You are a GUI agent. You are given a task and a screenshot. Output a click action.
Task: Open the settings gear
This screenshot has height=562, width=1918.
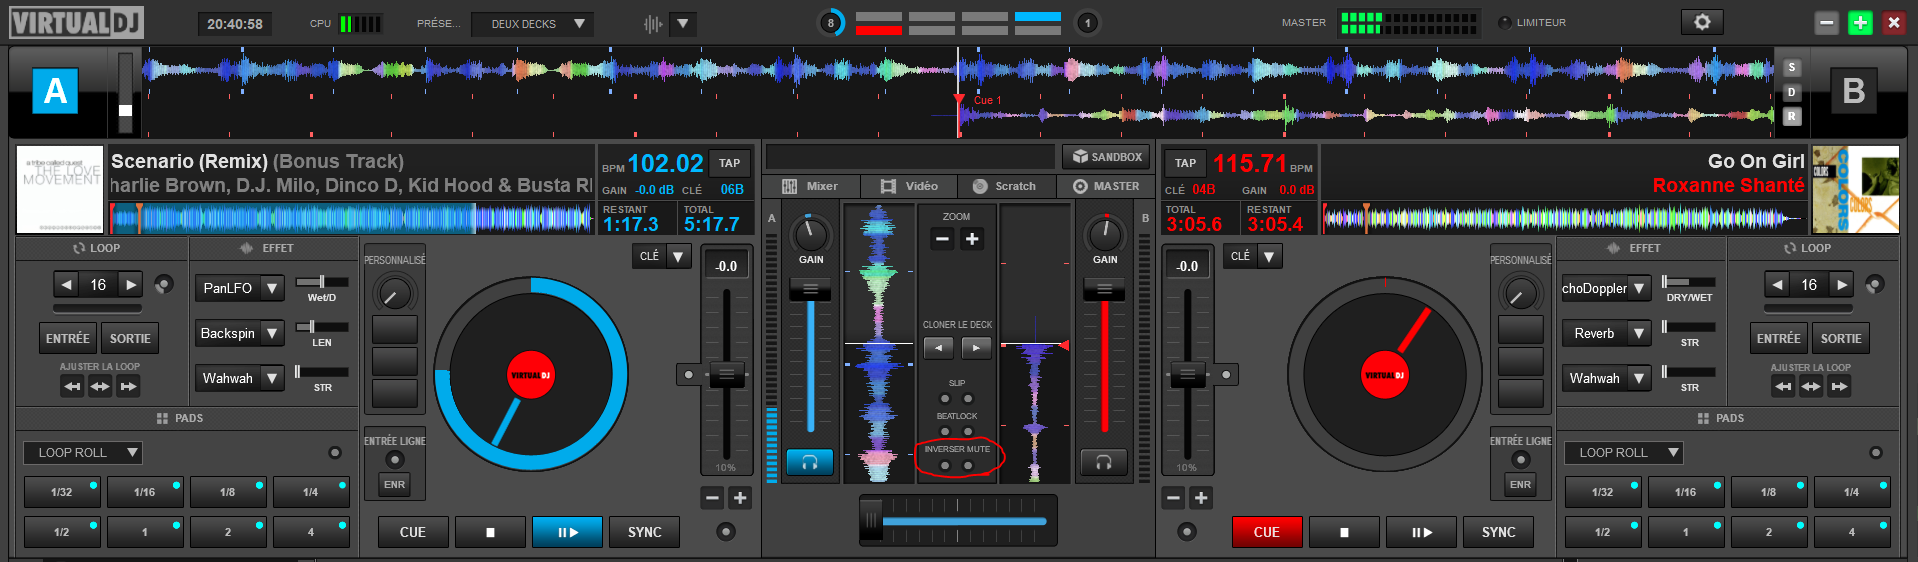pyautogui.click(x=1702, y=22)
